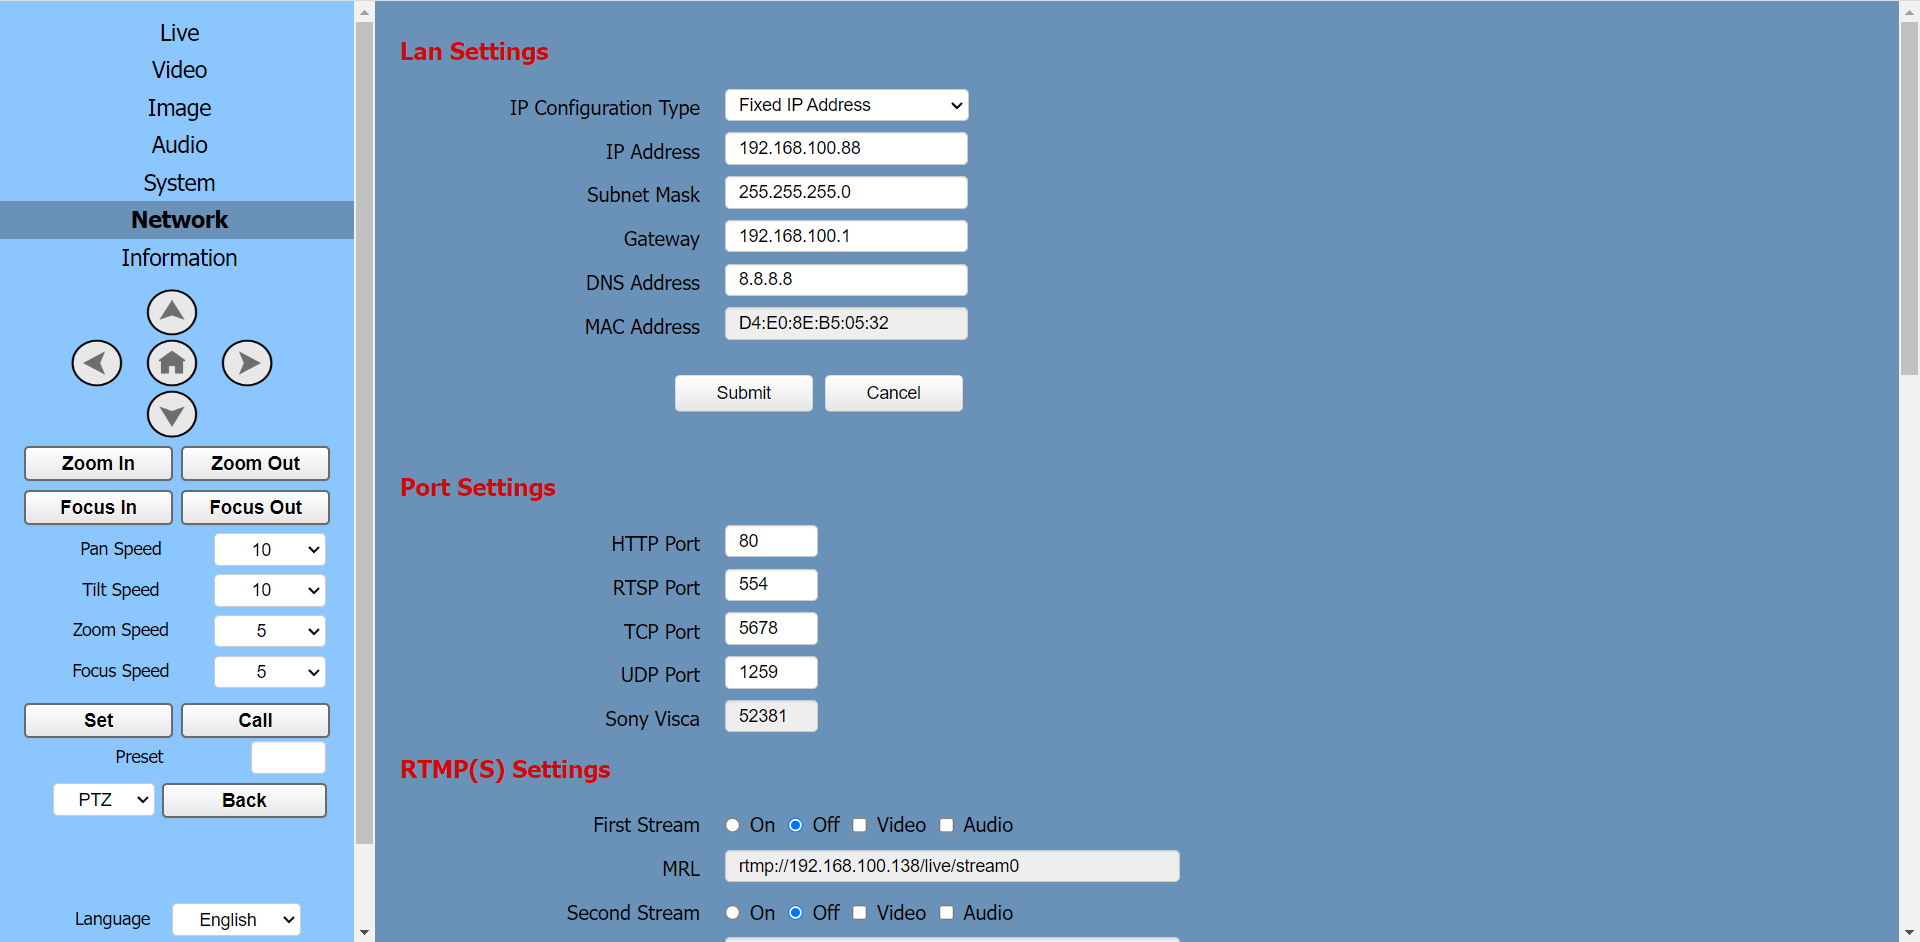The height and width of the screenshot is (942, 1920).
Task: Click main page scrollbar down arrow
Action: [x=1909, y=932]
